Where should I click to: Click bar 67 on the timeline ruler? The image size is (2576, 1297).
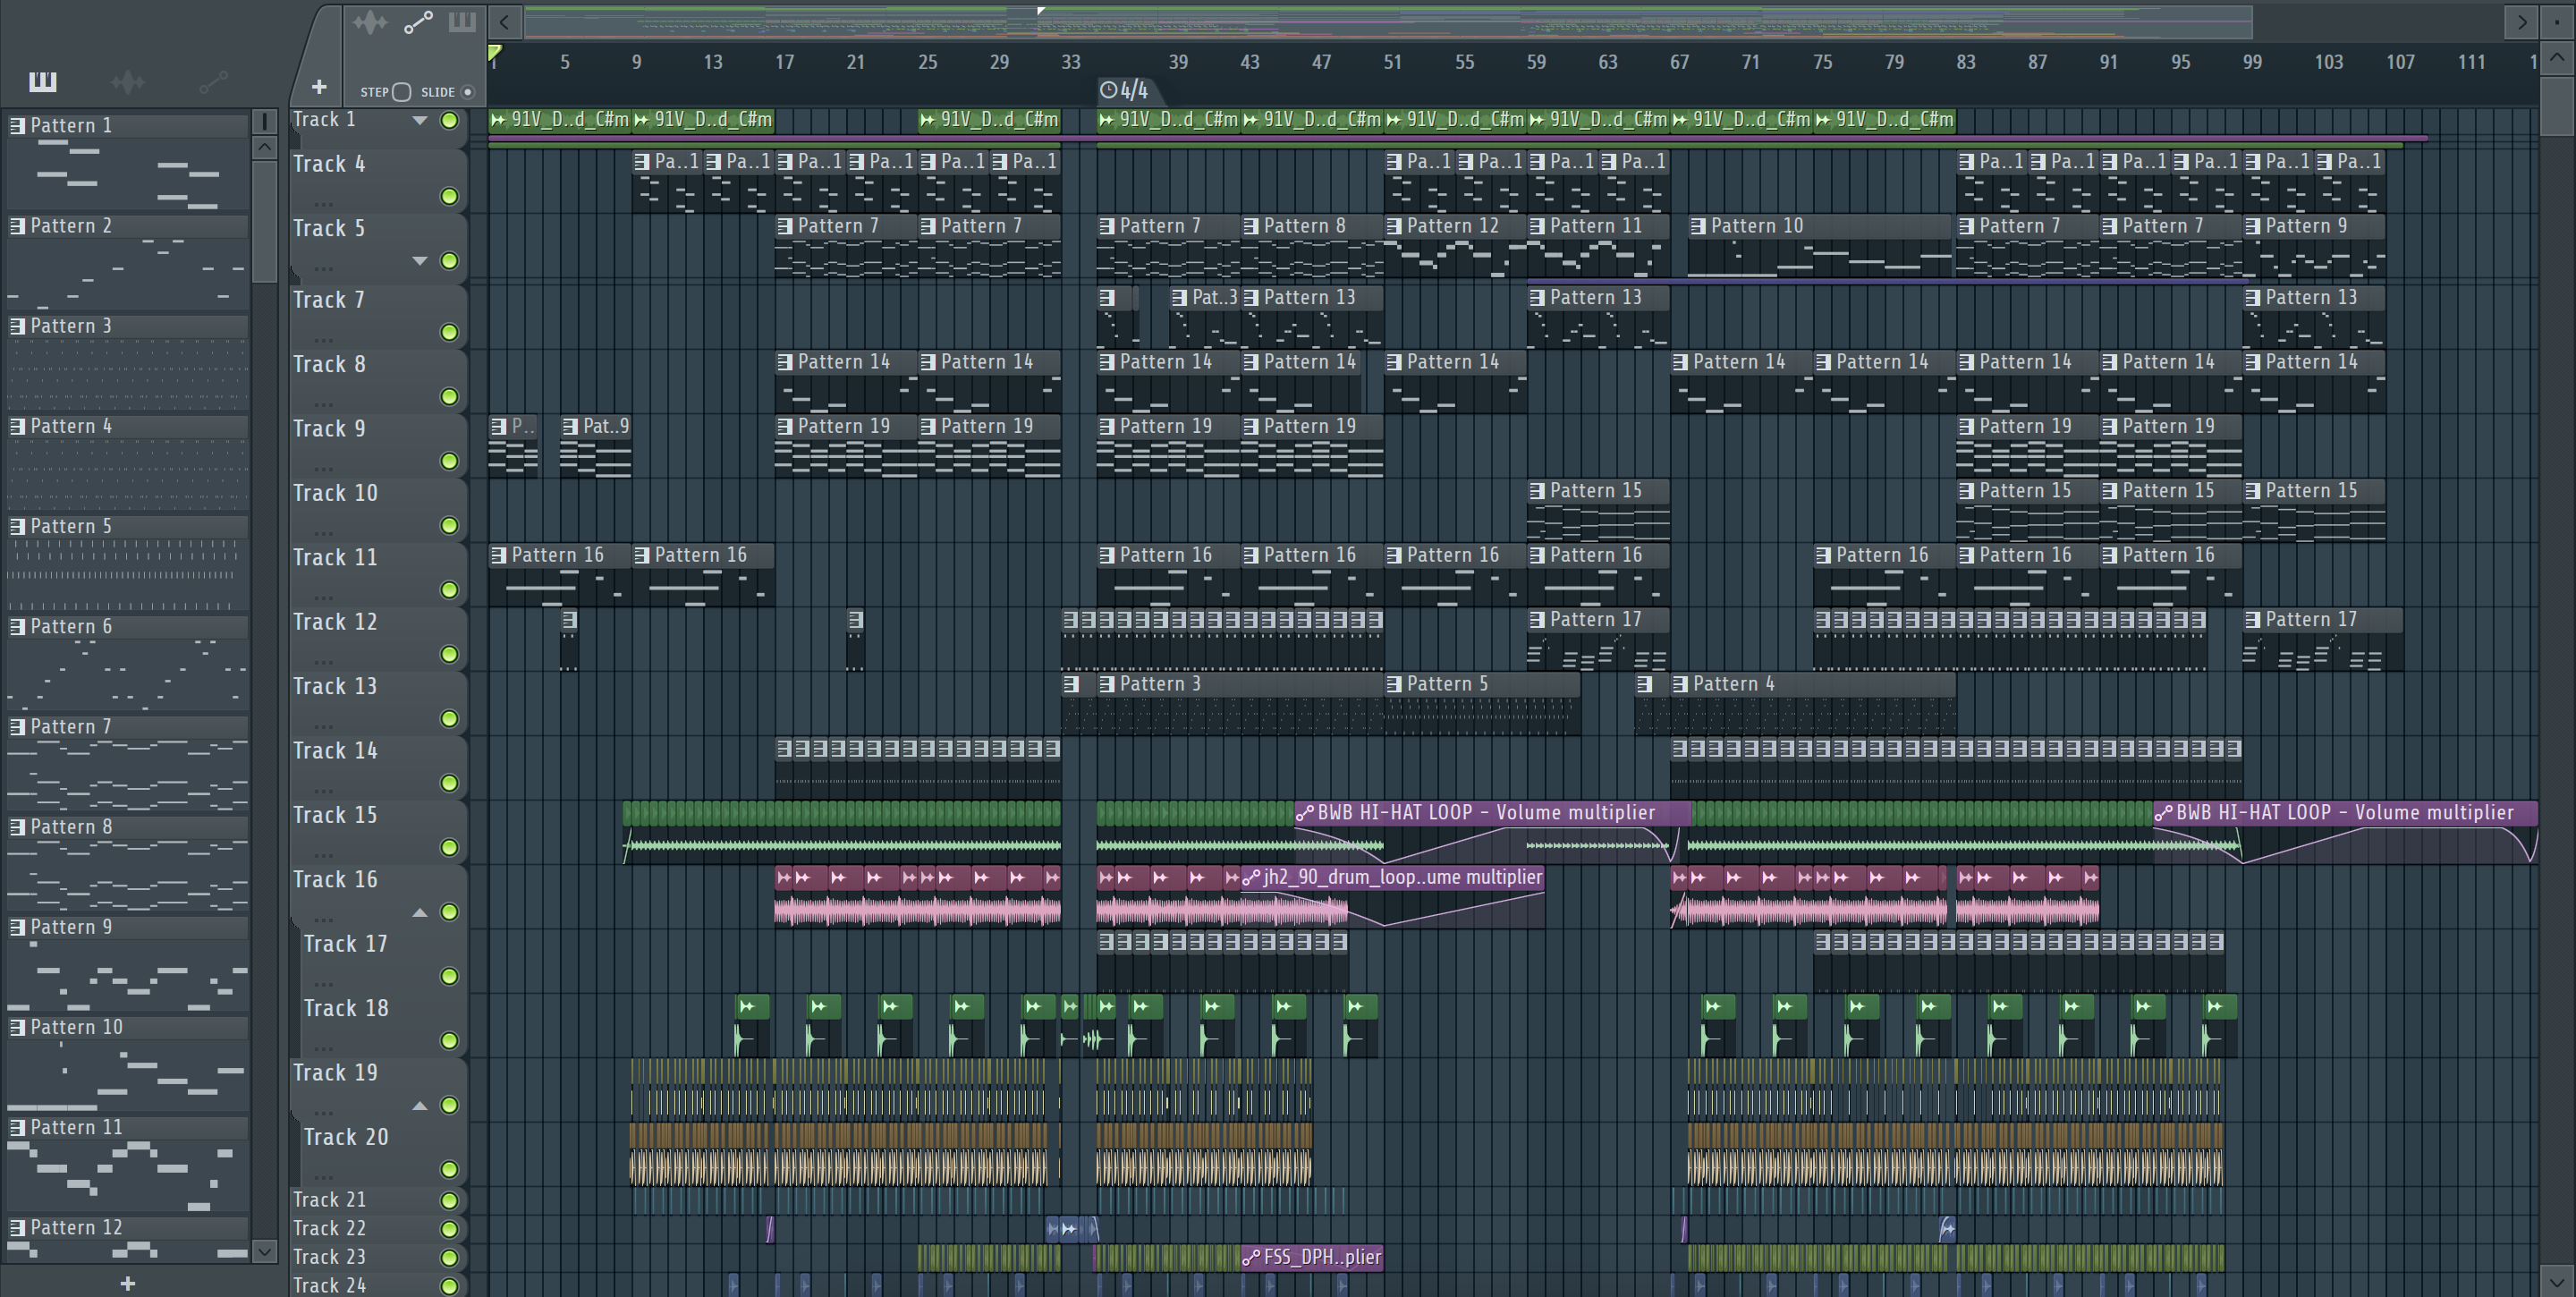[x=1679, y=62]
